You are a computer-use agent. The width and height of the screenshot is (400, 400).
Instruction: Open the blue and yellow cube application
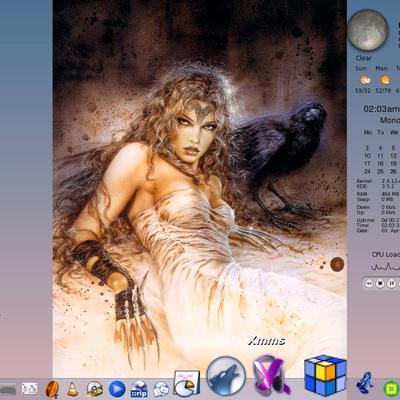(325, 375)
